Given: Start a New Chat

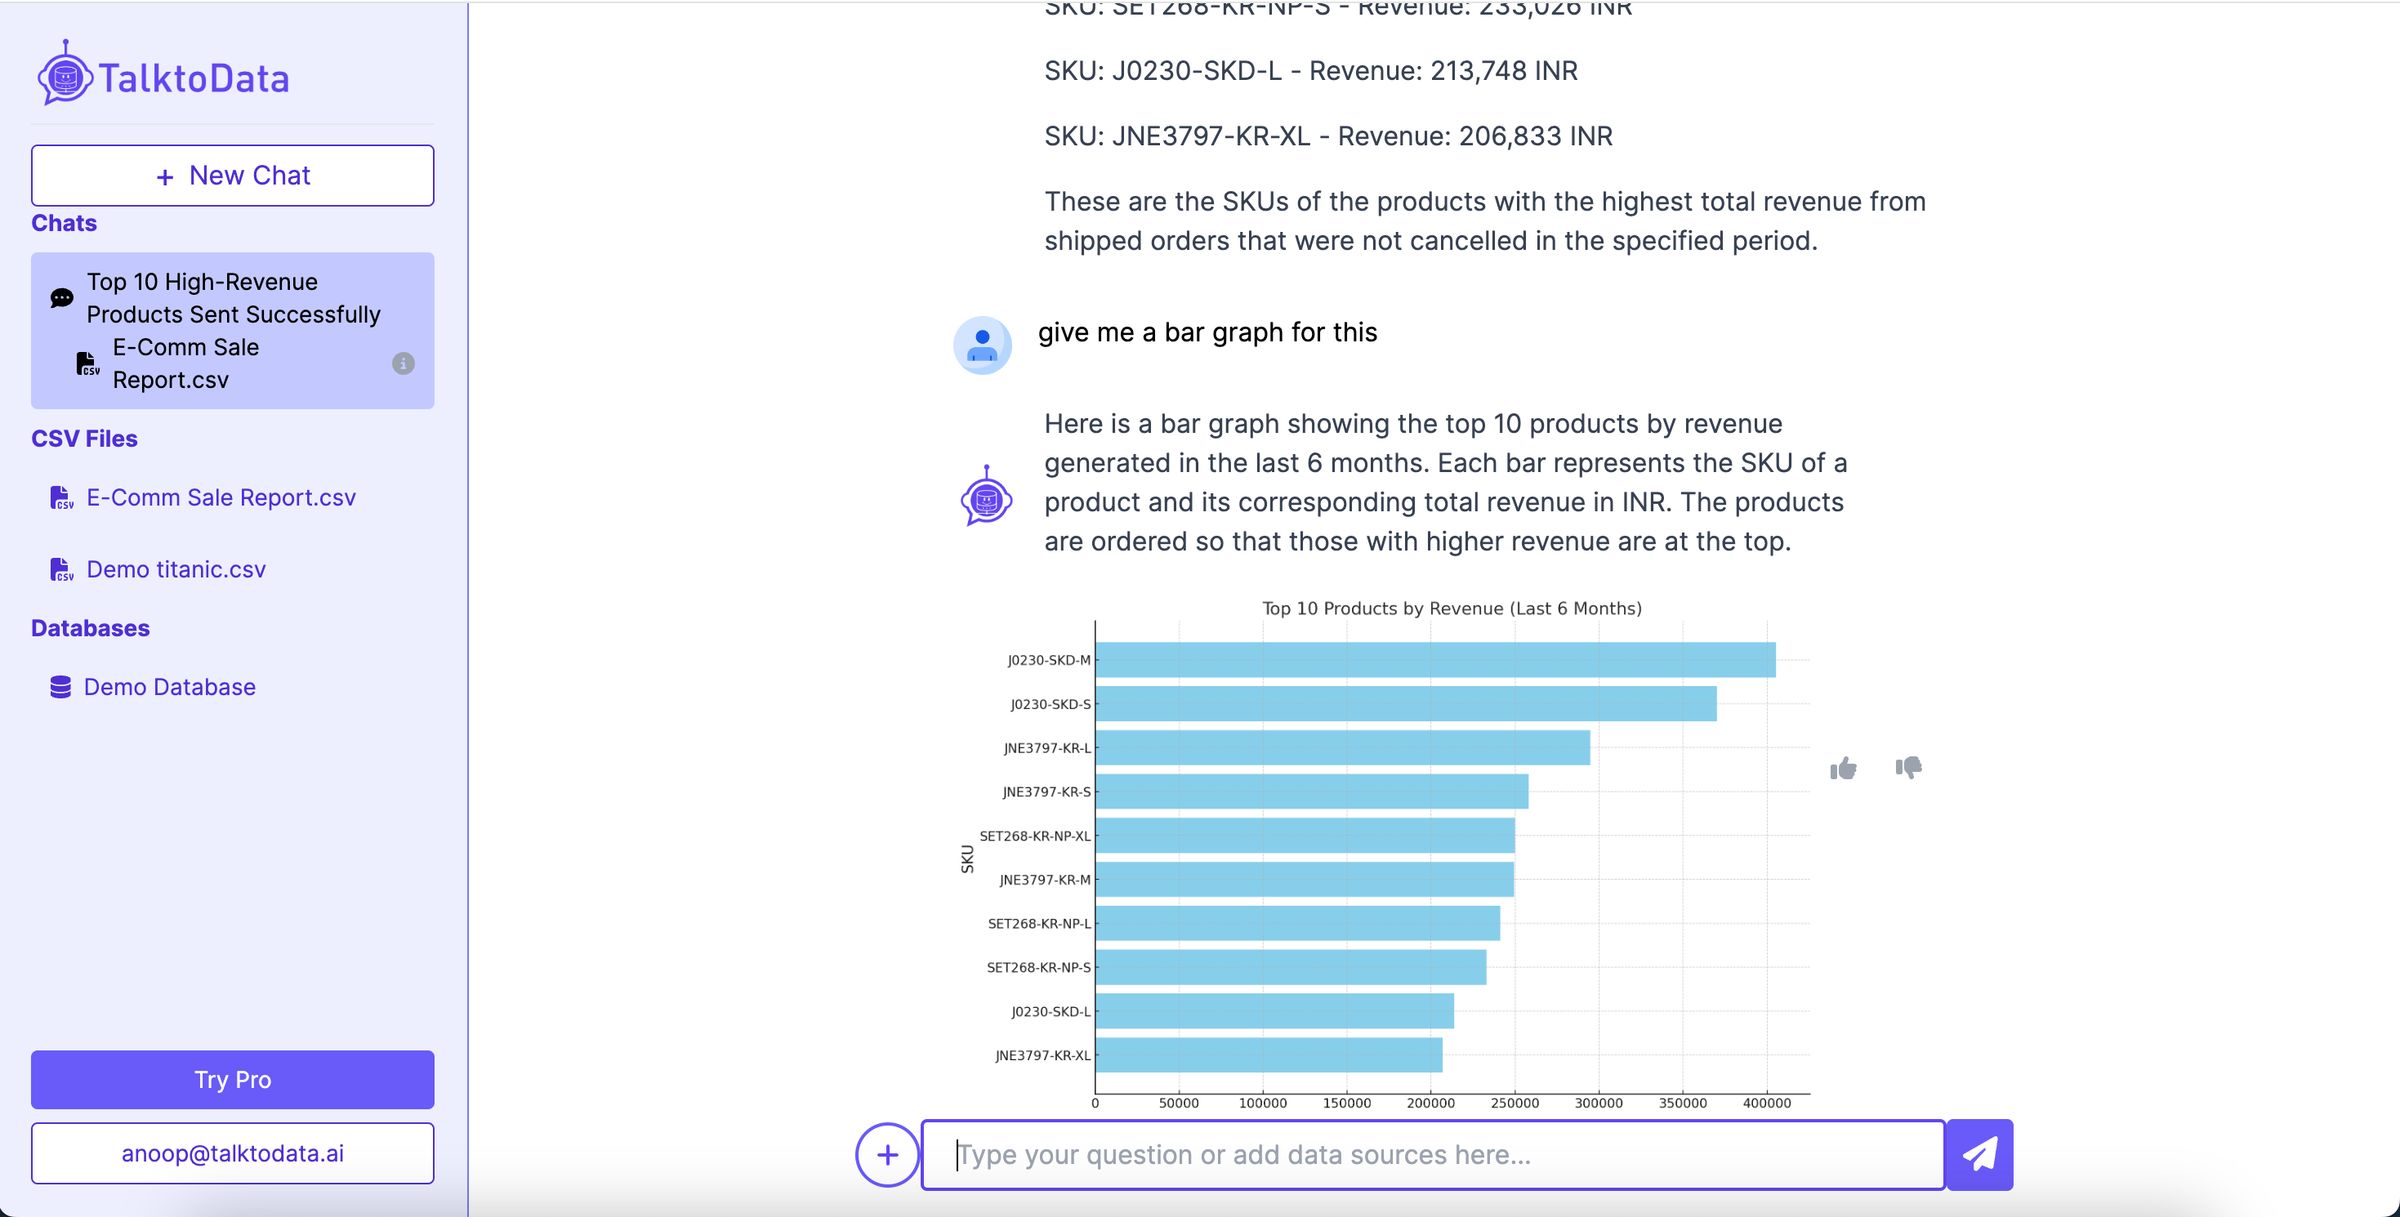Looking at the screenshot, I should click(x=232, y=175).
